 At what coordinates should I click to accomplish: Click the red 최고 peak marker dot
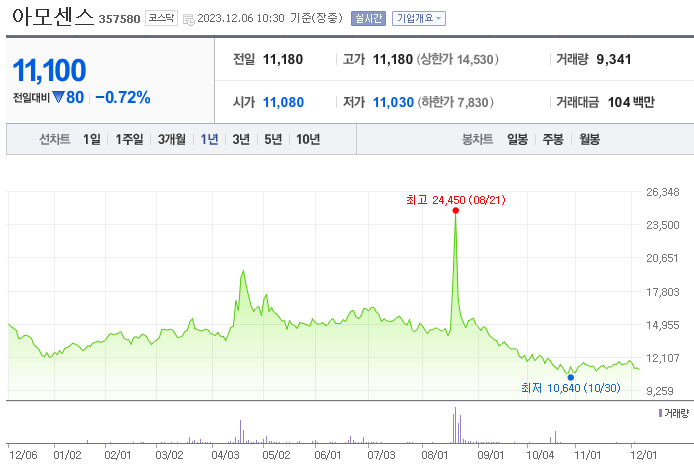coord(455,210)
